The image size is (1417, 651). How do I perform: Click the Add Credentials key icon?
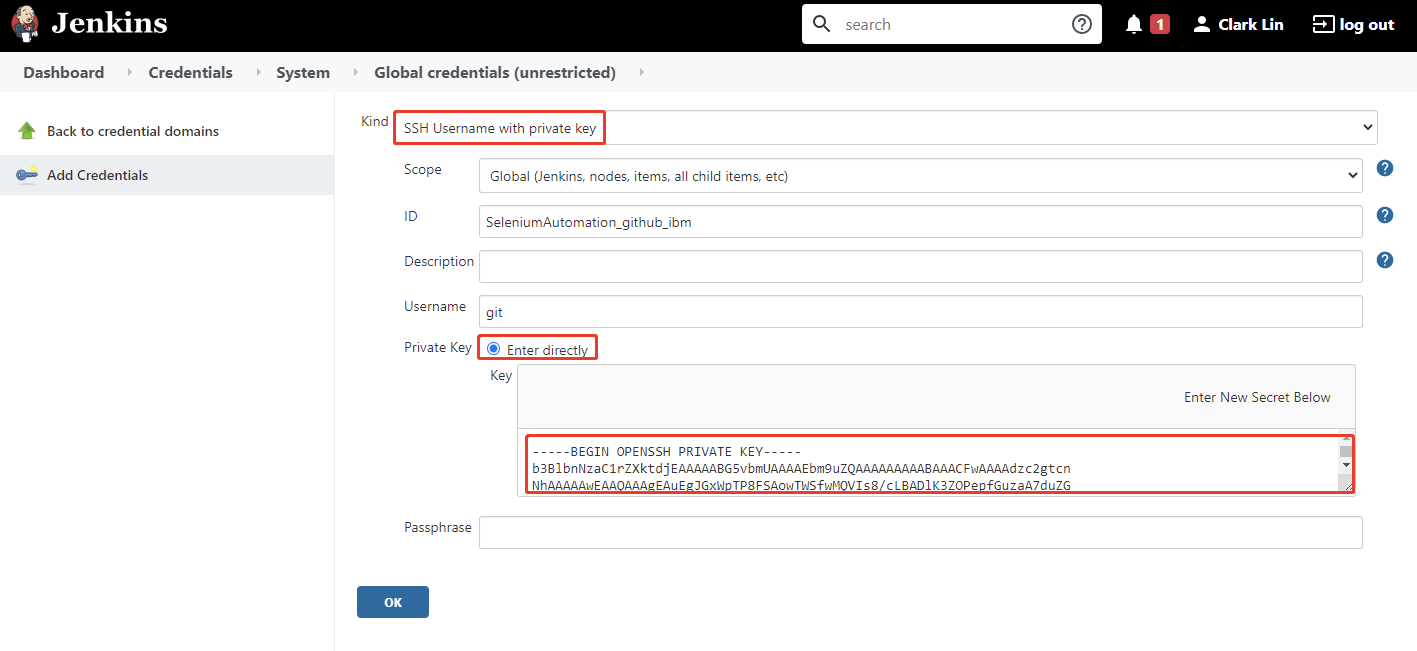(x=27, y=175)
